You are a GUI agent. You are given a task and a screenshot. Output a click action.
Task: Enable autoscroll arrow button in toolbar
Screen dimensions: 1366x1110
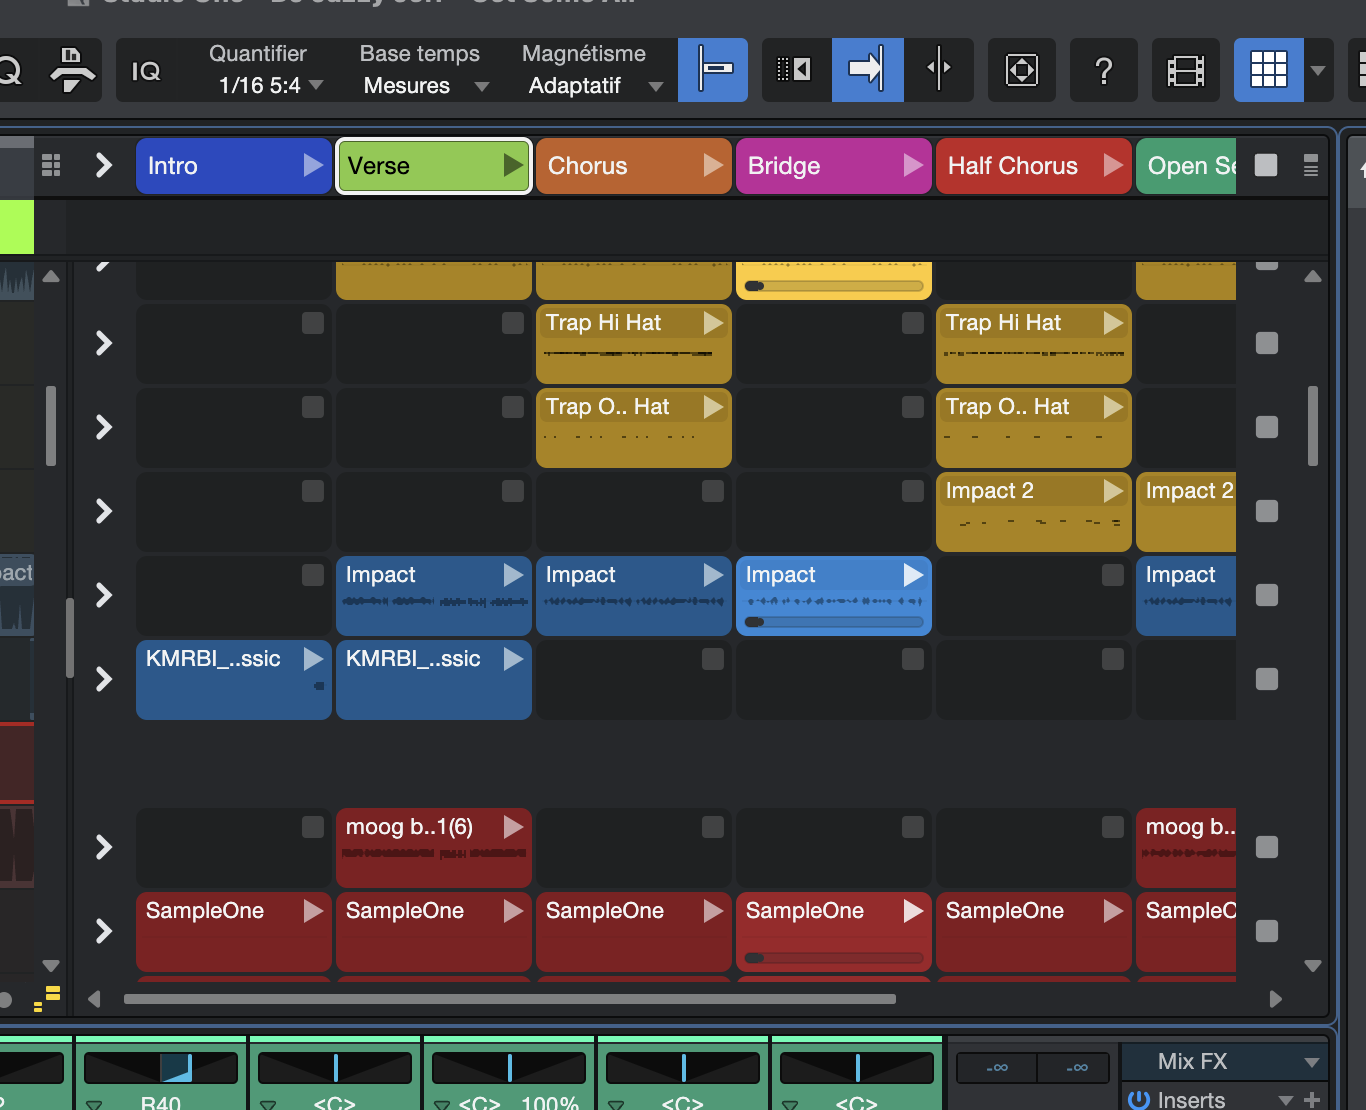click(x=867, y=70)
